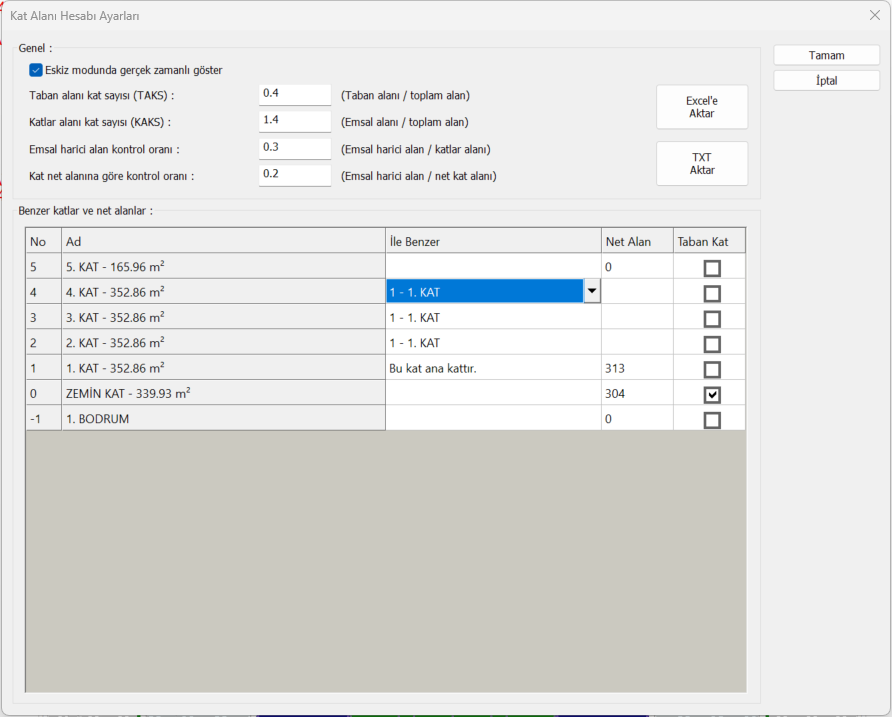
Task: Select İle Benzer cell for 2. KAT
Action: pyautogui.click(x=493, y=343)
